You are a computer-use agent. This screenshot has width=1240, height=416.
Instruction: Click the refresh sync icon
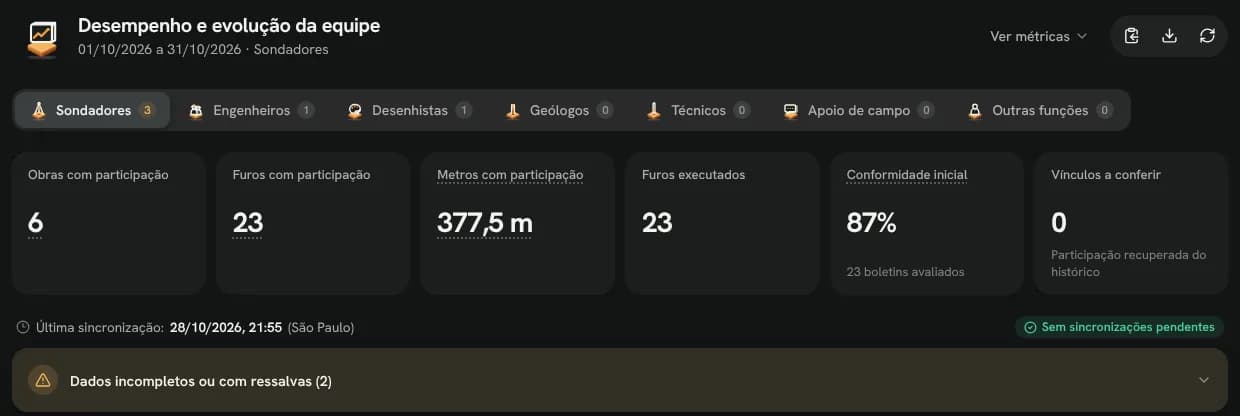pos(1207,36)
